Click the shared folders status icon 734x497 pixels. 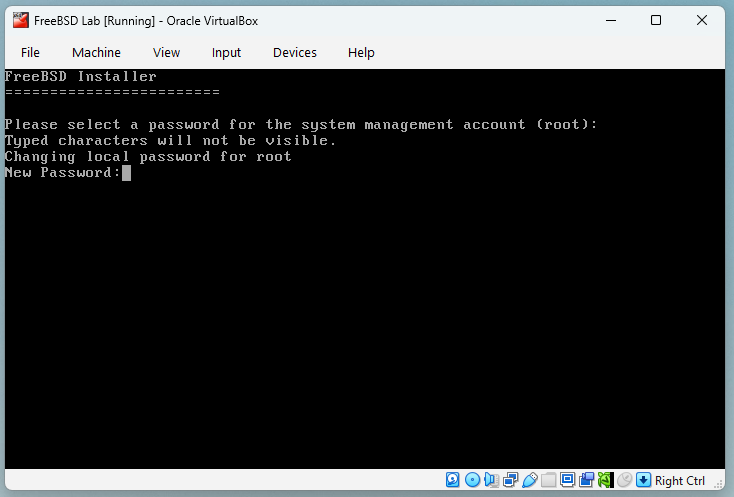[x=549, y=480]
